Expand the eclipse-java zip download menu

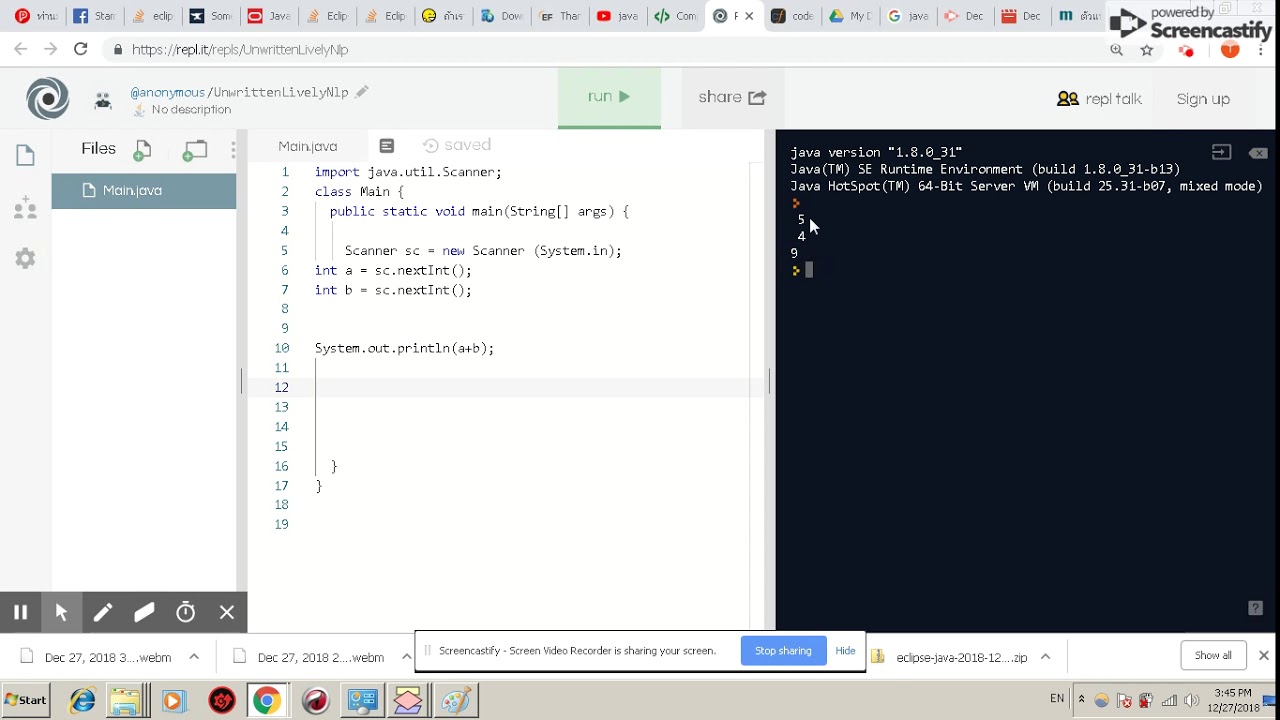[1045, 657]
